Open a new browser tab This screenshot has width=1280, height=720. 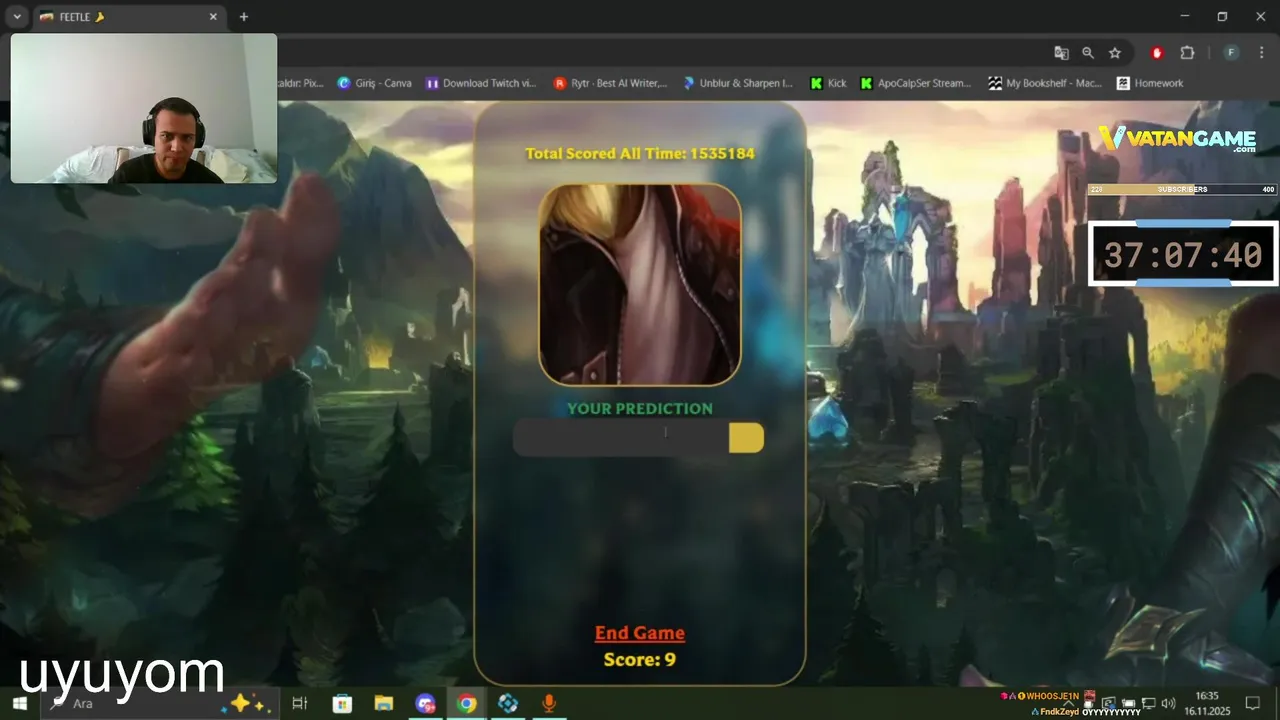pyautogui.click(x=244, y=17)
